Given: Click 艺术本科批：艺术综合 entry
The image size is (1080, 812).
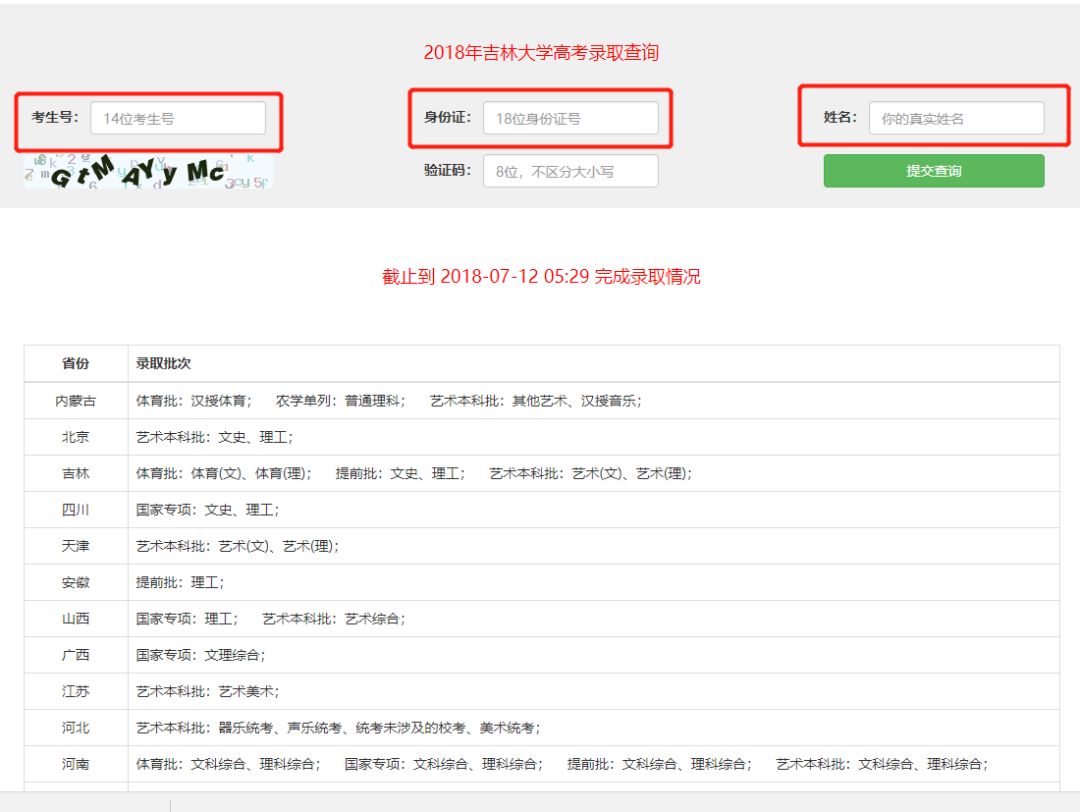Looking at the screenshot, I should pos(334,619).
